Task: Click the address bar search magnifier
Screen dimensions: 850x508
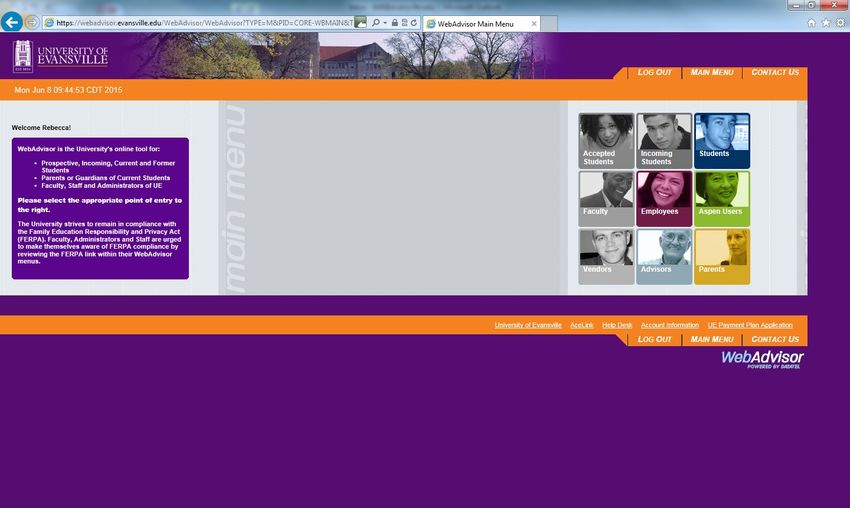Action: [x=375, y=23]
